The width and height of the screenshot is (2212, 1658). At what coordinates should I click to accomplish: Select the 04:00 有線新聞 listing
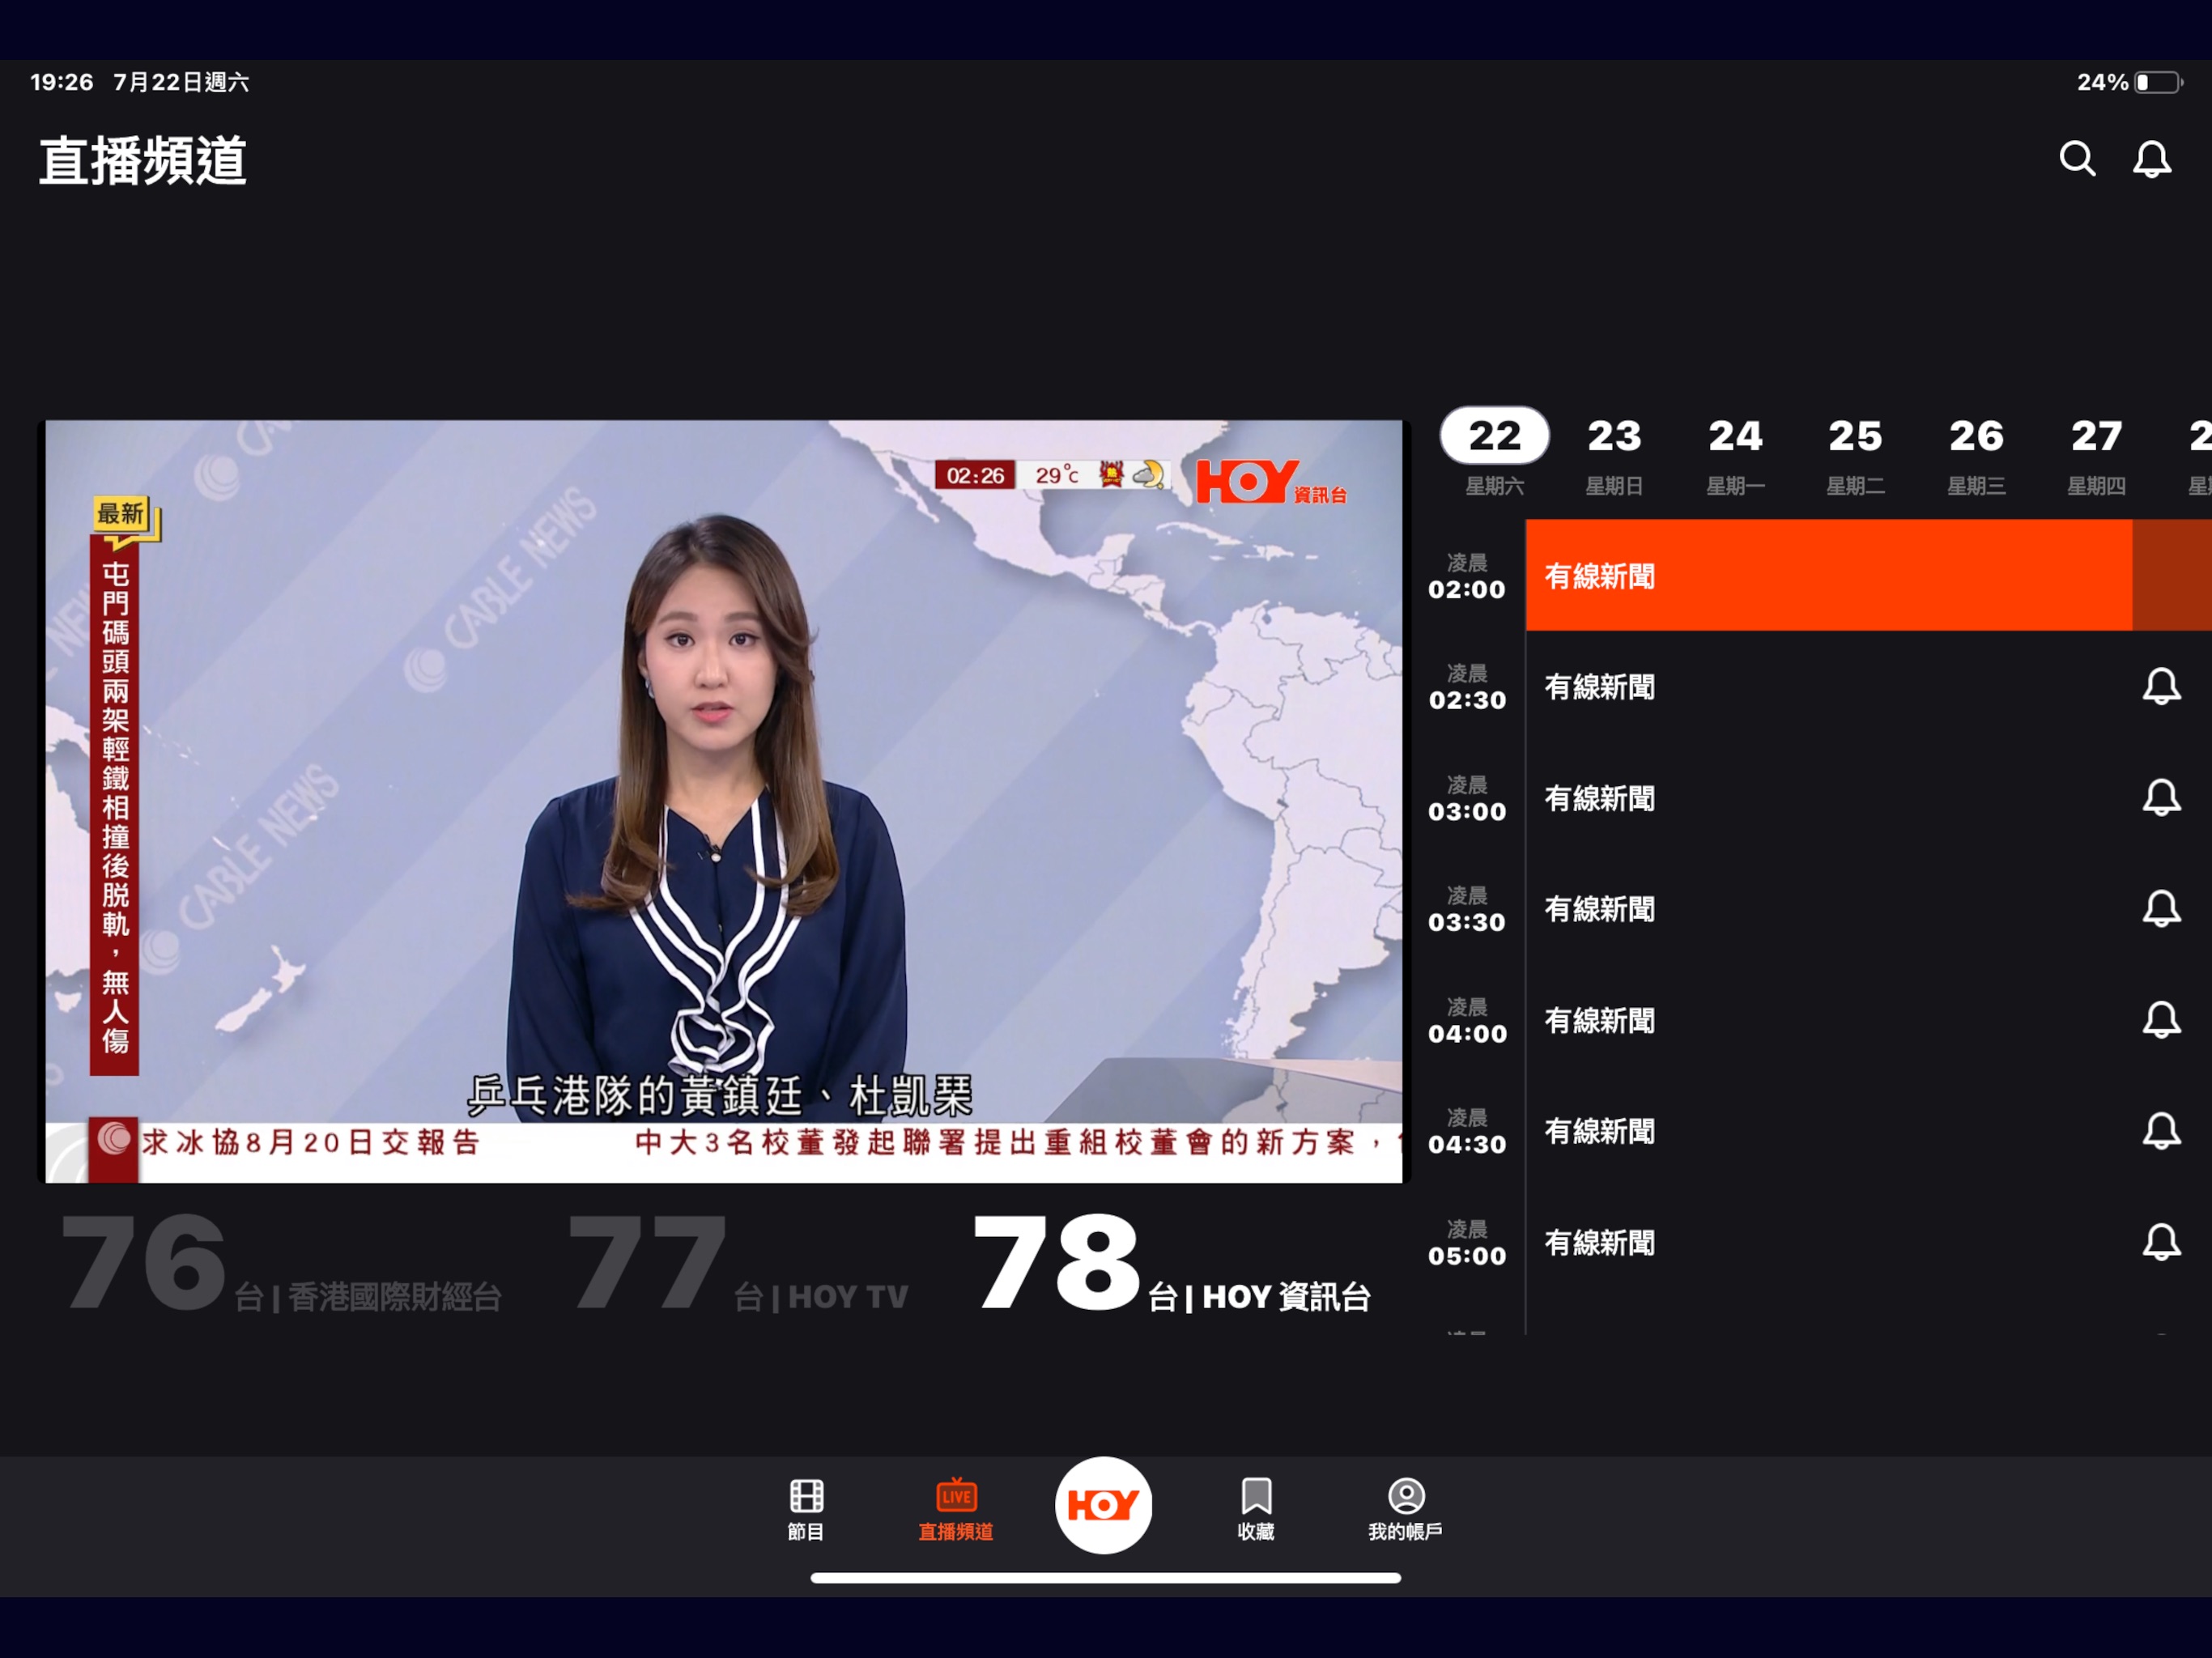[1868, 1020]
